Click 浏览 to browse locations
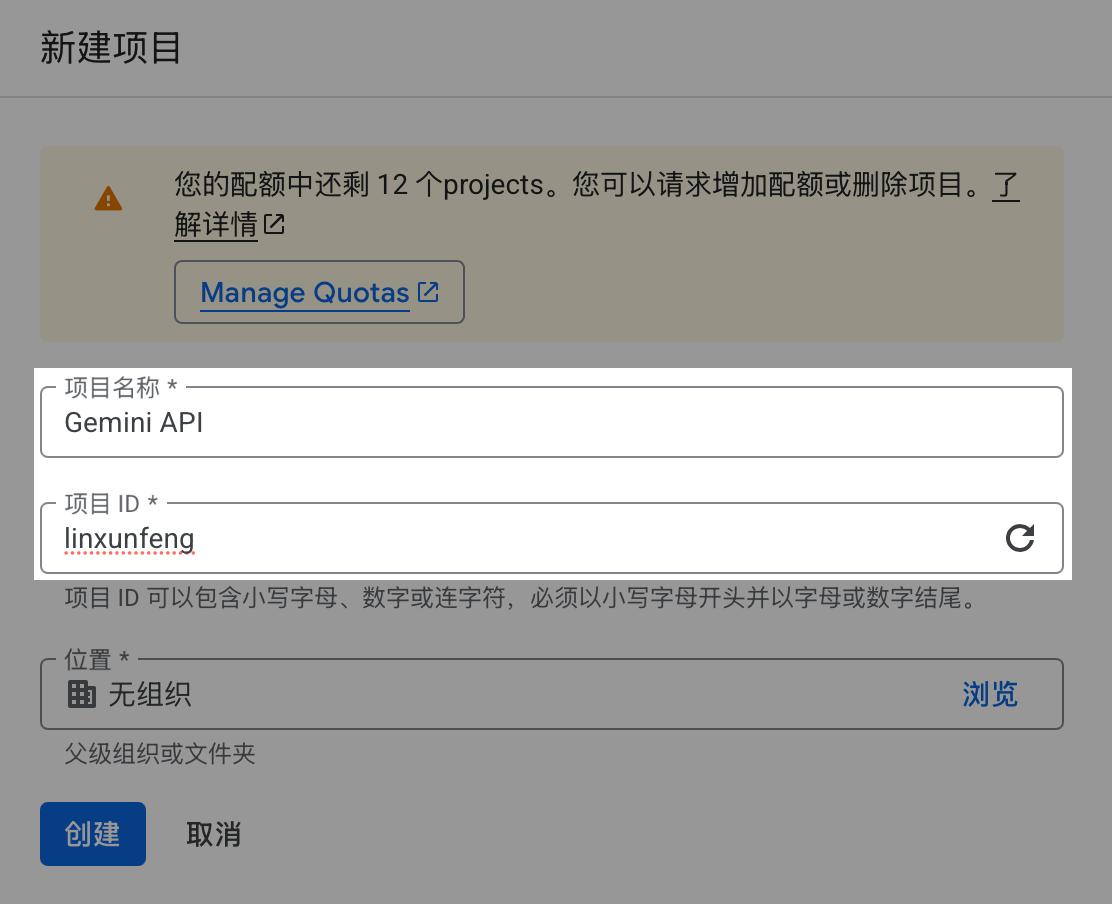1112x904 pixels. pyautogui.click(x=990, y=694)
